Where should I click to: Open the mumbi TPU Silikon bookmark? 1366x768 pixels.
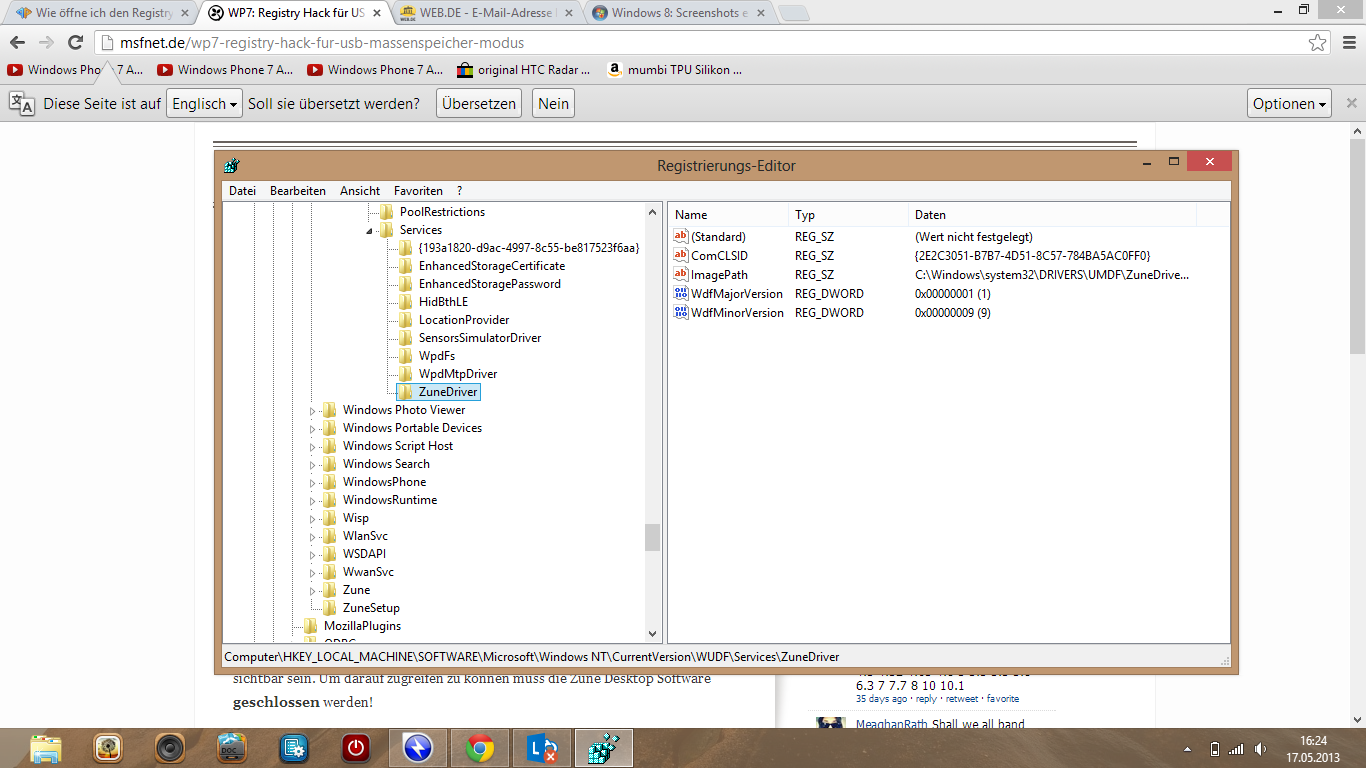point(675,70)
